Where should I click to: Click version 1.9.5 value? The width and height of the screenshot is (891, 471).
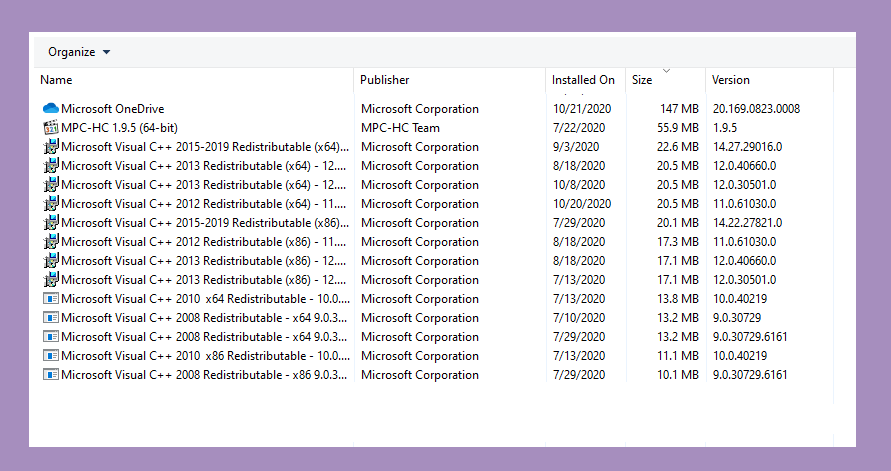[x=725, y=128]
